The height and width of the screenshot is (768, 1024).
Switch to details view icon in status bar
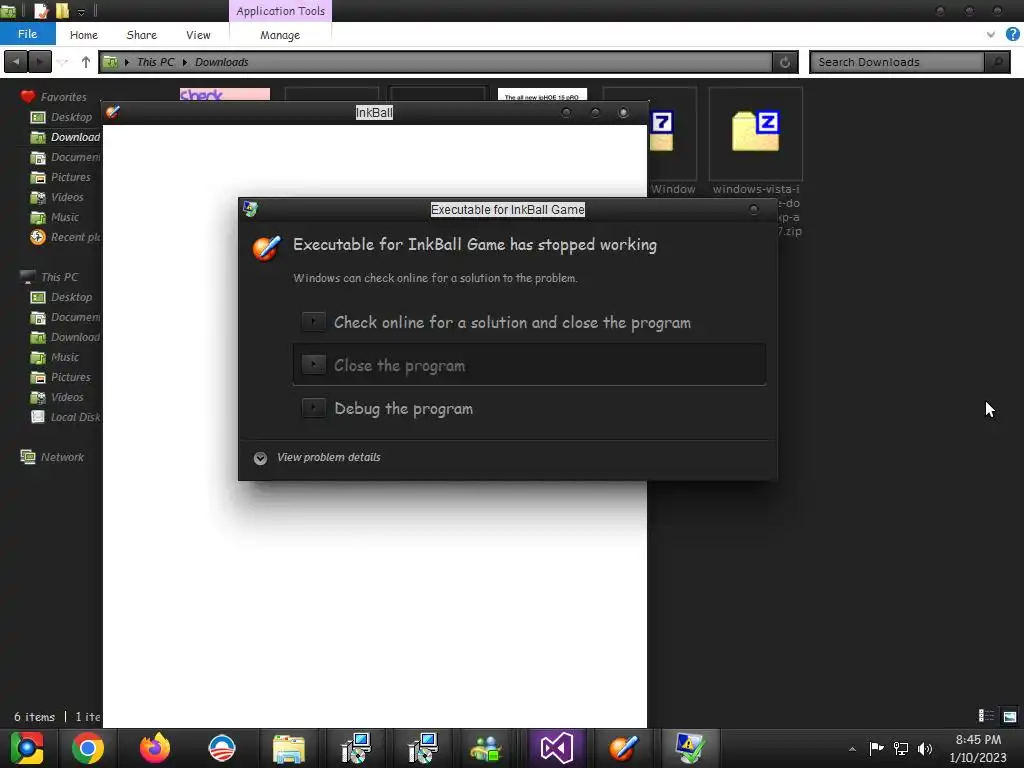[986, 716]
